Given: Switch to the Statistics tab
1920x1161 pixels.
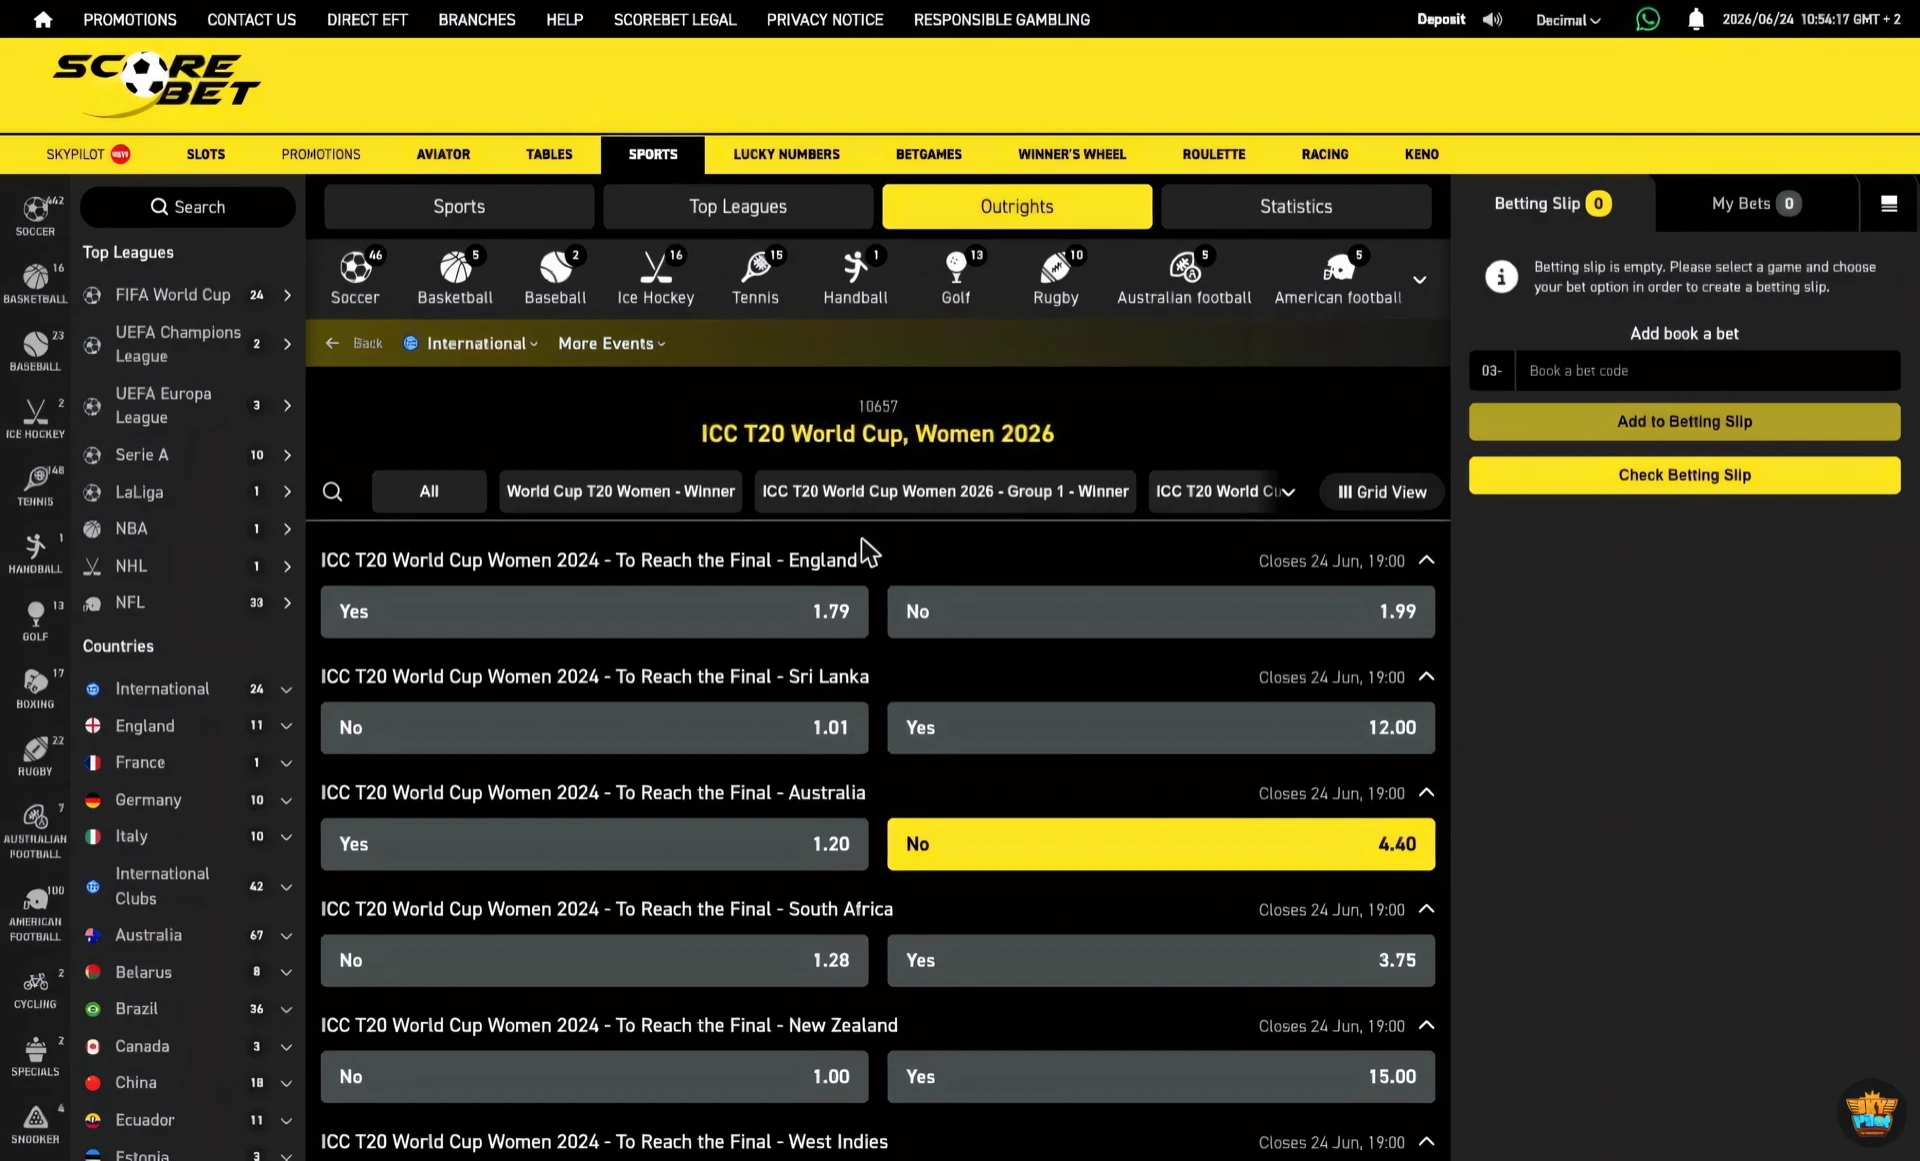Looking at the screenshot, I should 1296,207.
